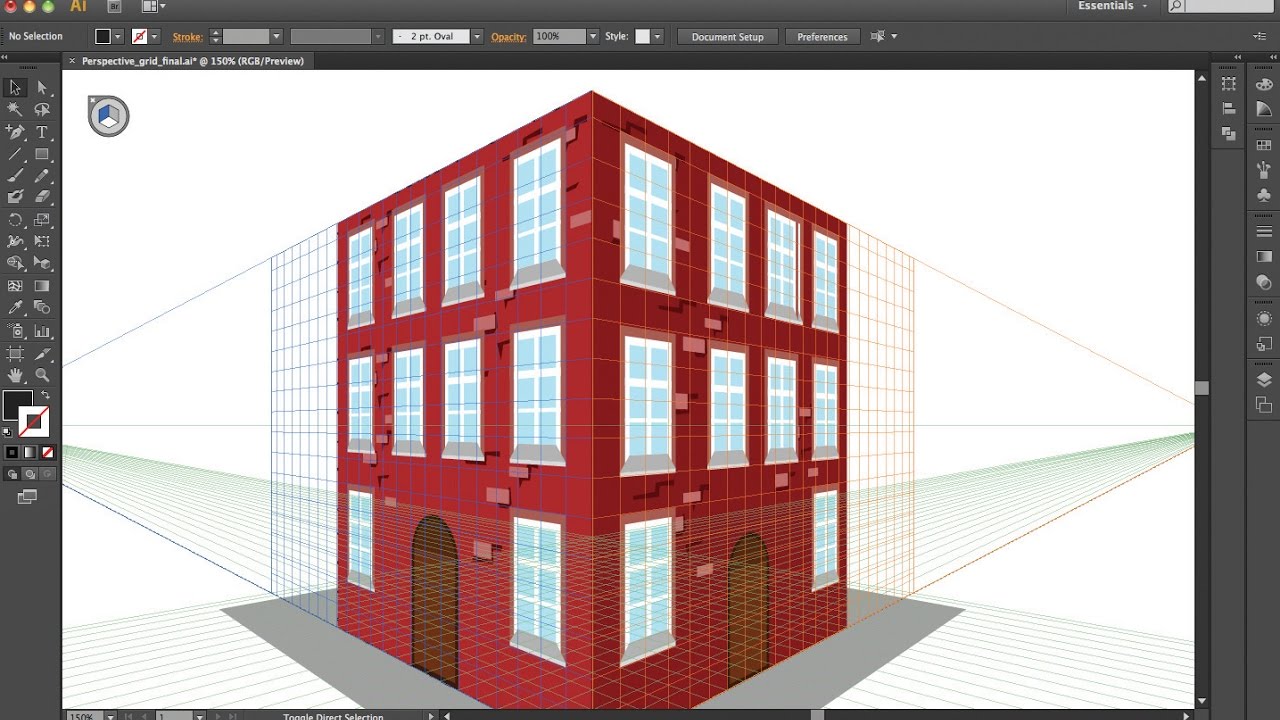Select the Pencil tool
The image size is (1280, 720).
(42, 176)
